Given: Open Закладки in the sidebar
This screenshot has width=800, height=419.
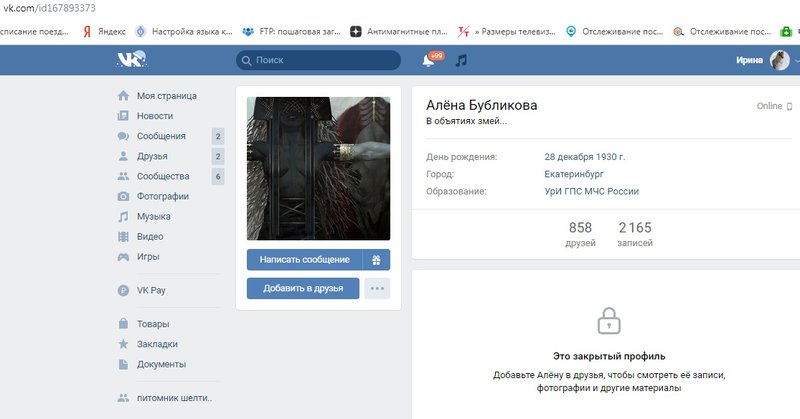Looking at the screenshot, I should 157,344.
